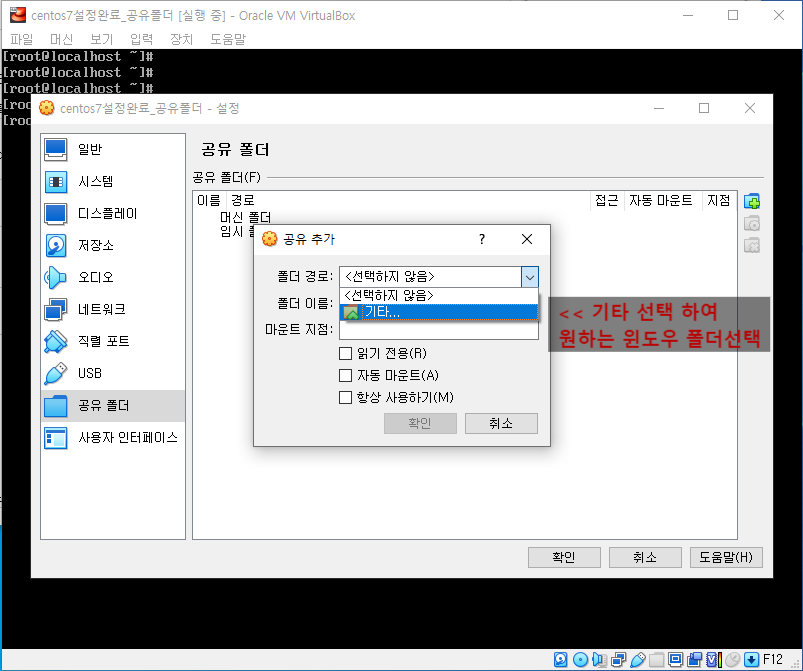
Task: Click the network status bar icon
Action: 618,660
